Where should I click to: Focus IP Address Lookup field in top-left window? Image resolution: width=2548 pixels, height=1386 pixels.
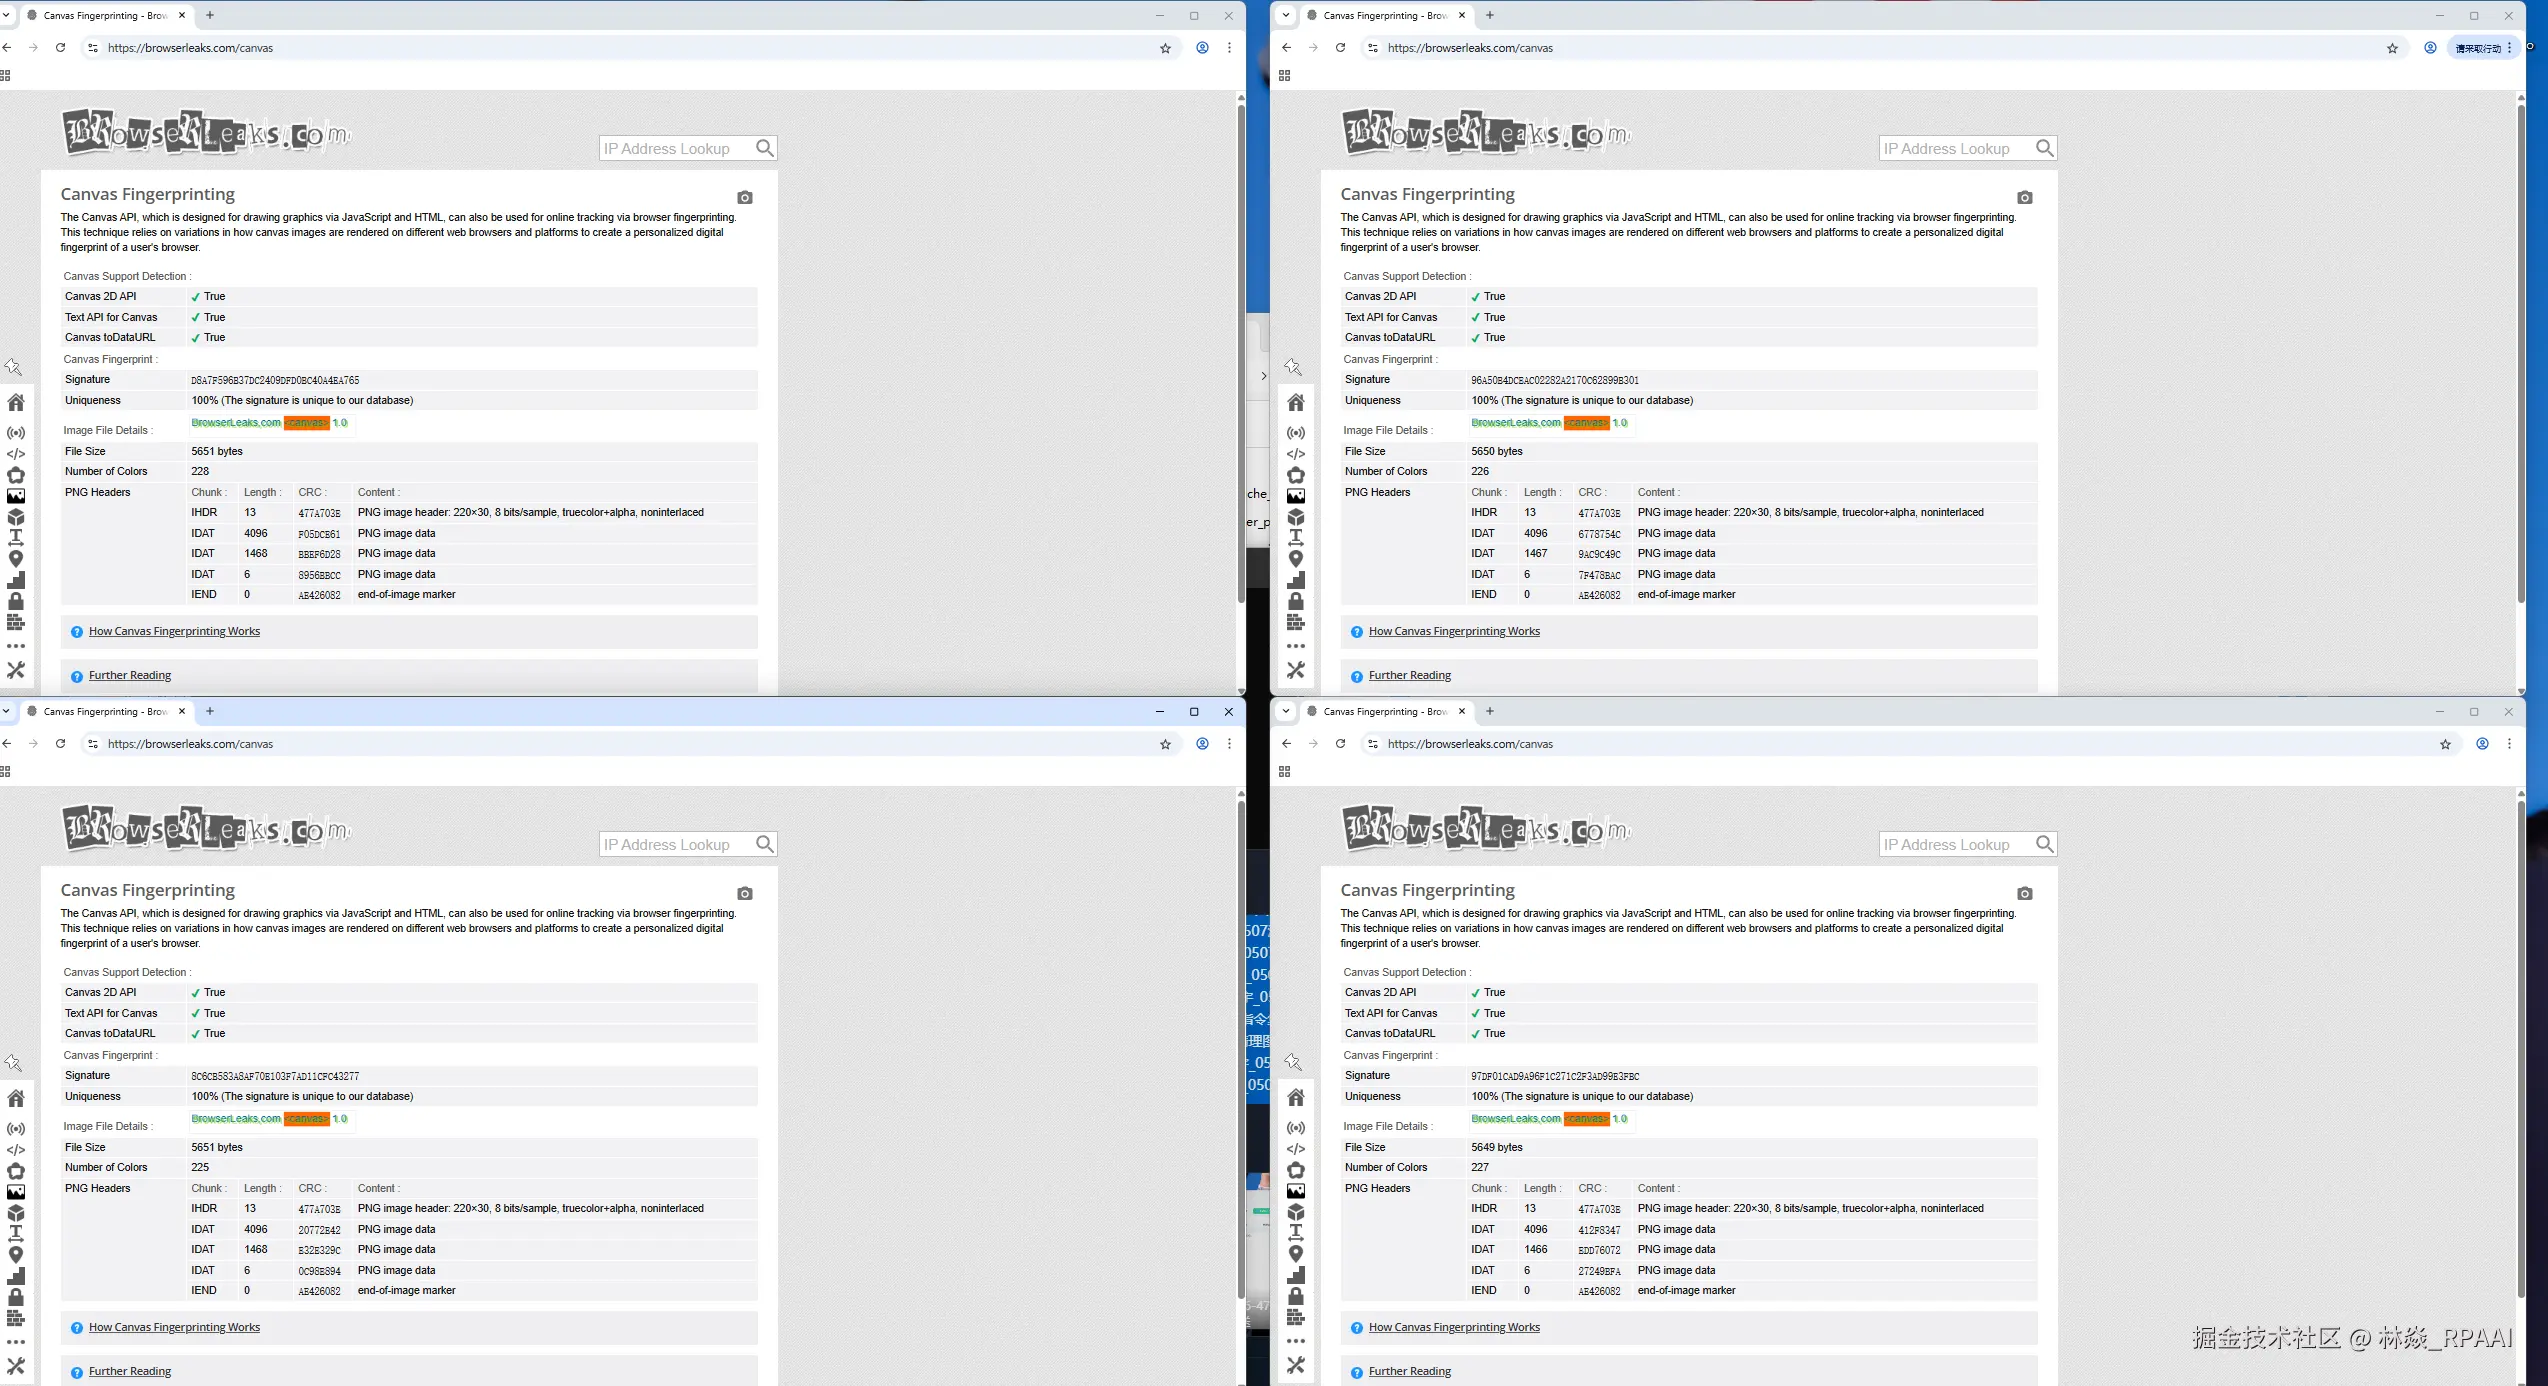coord(677,148)
